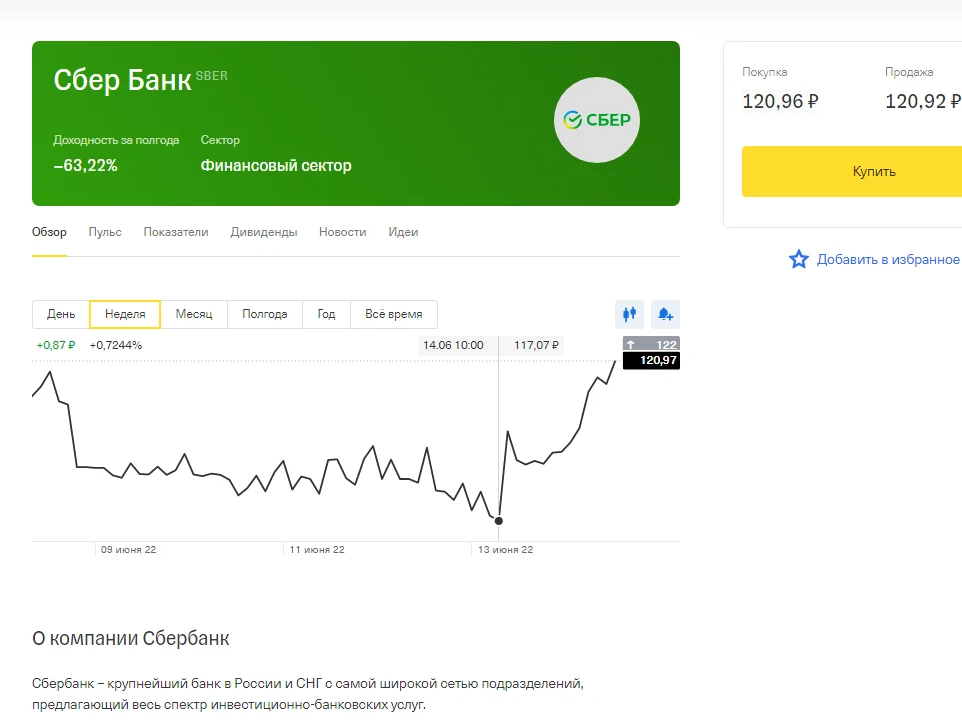
Task: Click the 117,07 ₽ tooltip price
Action: pos(536,345)
